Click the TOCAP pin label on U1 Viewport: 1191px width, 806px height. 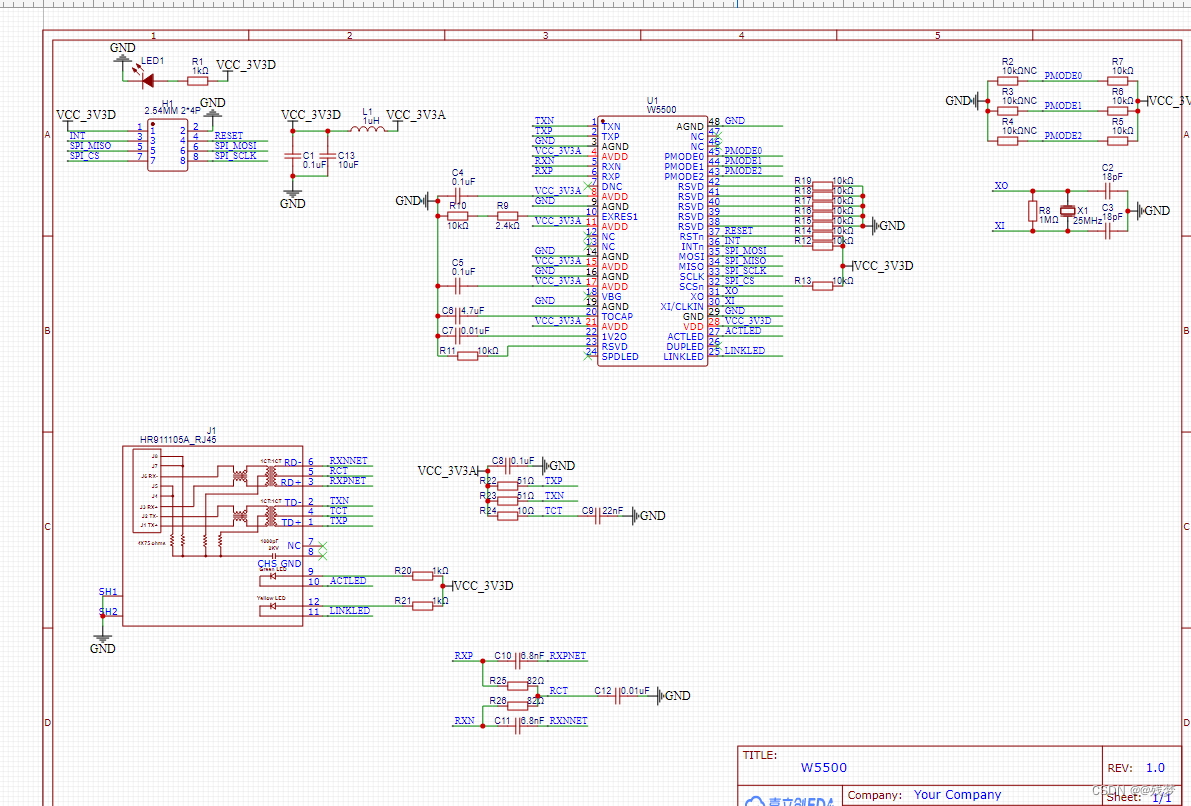618,316
